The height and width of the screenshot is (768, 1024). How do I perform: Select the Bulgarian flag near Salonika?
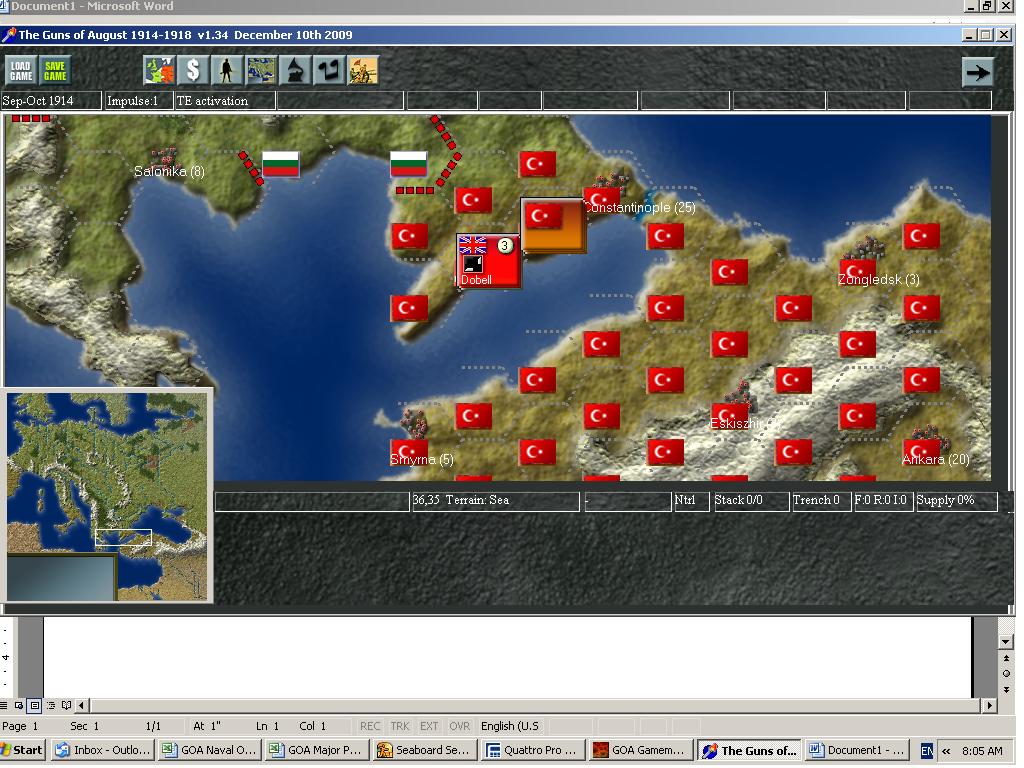pyautogui.click(x=281, y=164)
